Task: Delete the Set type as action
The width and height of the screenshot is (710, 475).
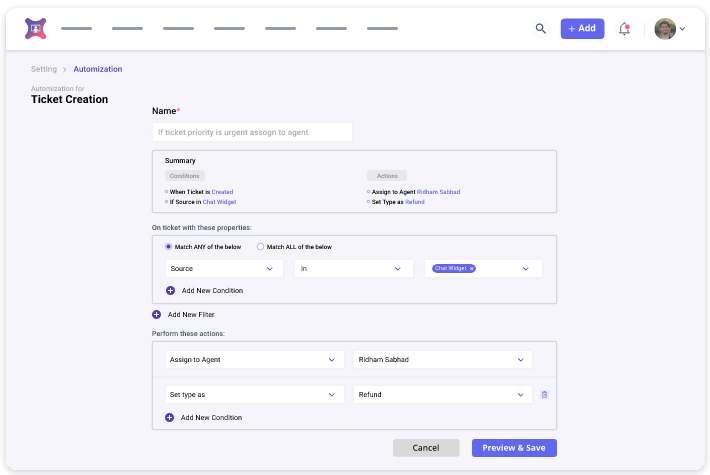Action: point(544,395)
